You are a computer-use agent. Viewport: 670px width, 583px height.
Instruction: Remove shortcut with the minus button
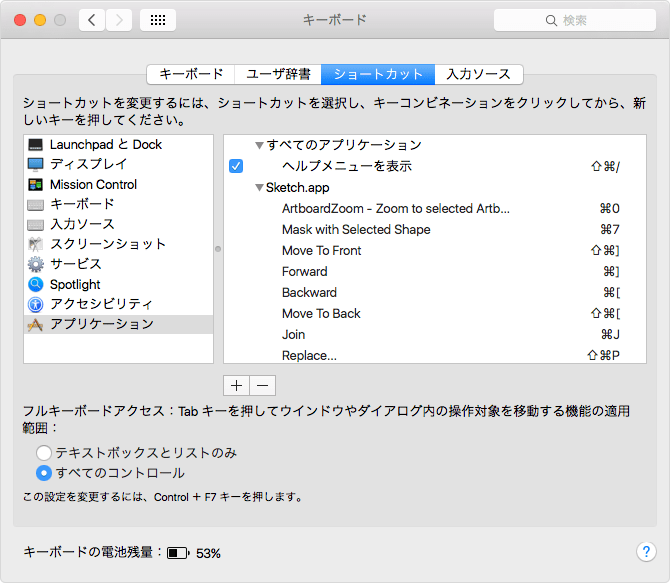[x=262, y=385]
